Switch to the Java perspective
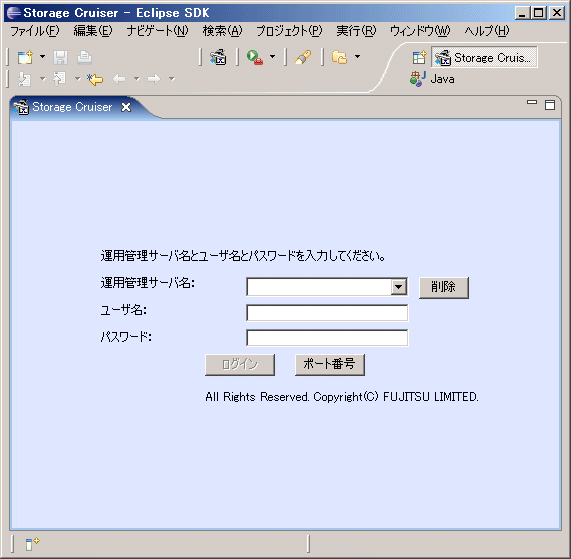This screenshot has width=571, height=559. (x=432, y=79)
